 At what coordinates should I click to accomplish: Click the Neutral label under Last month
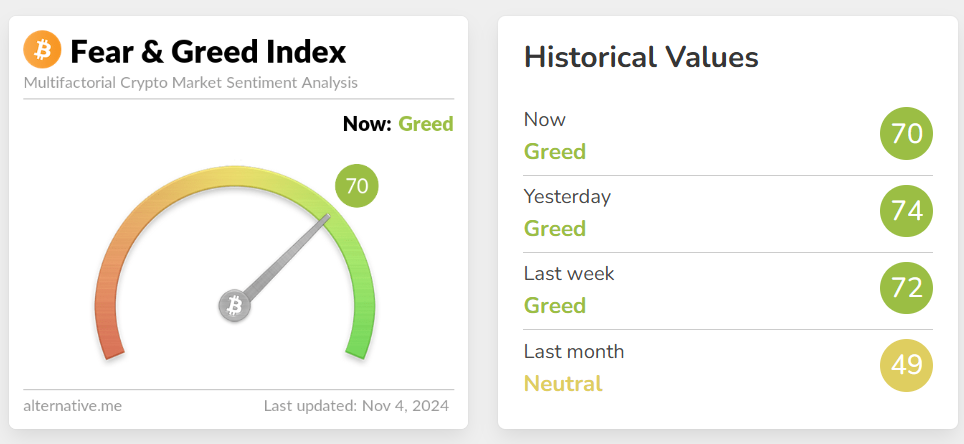[563, 383]
